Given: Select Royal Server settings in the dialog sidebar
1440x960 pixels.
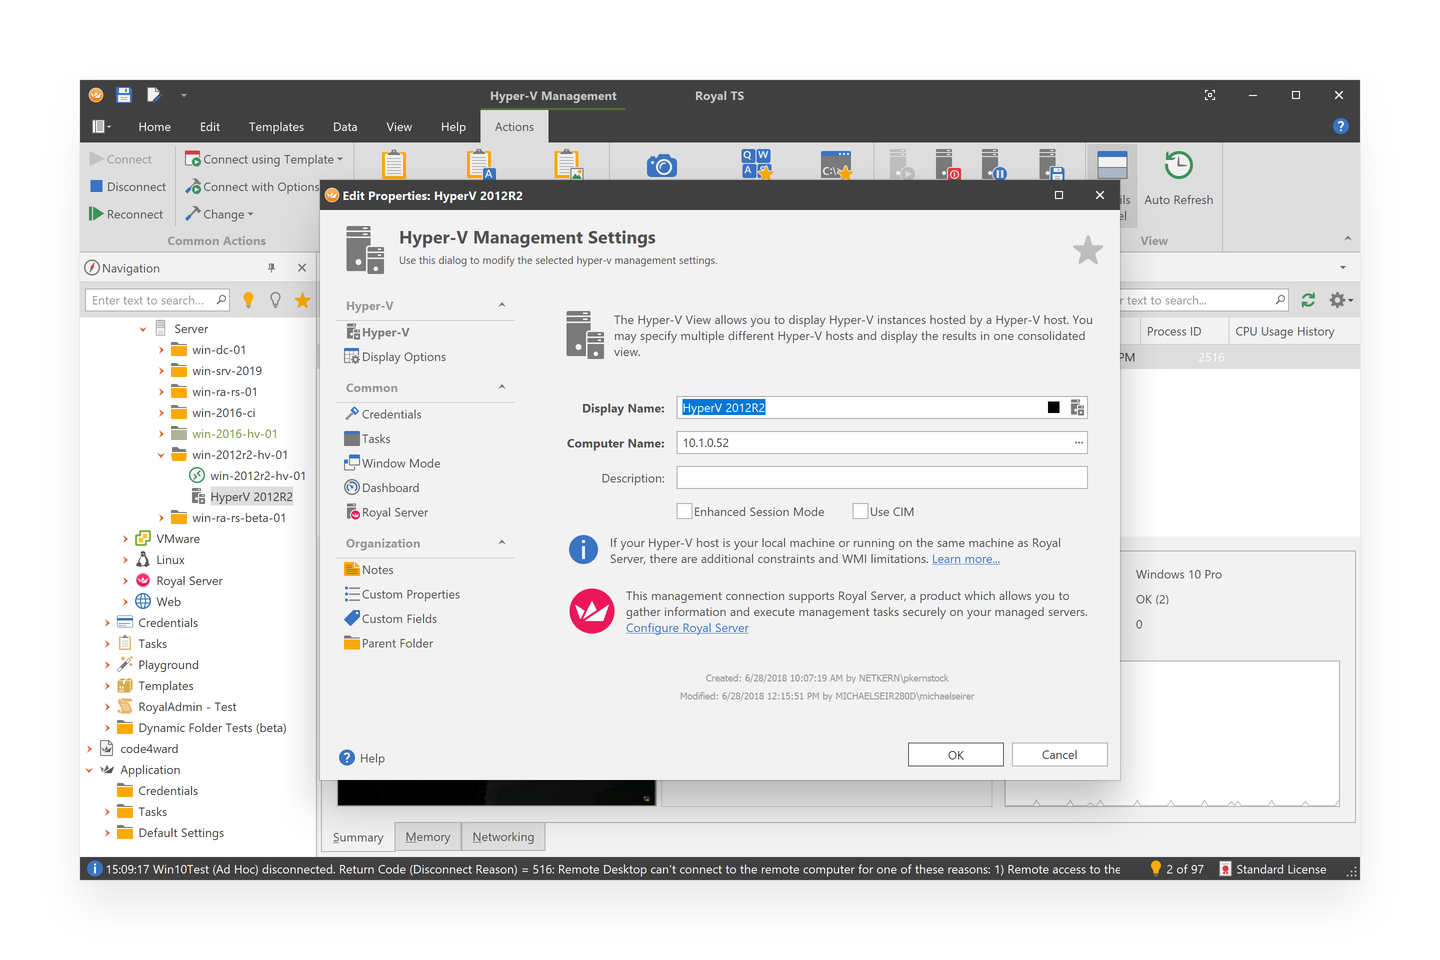Looking at the screenshot, I should (394, 512).
